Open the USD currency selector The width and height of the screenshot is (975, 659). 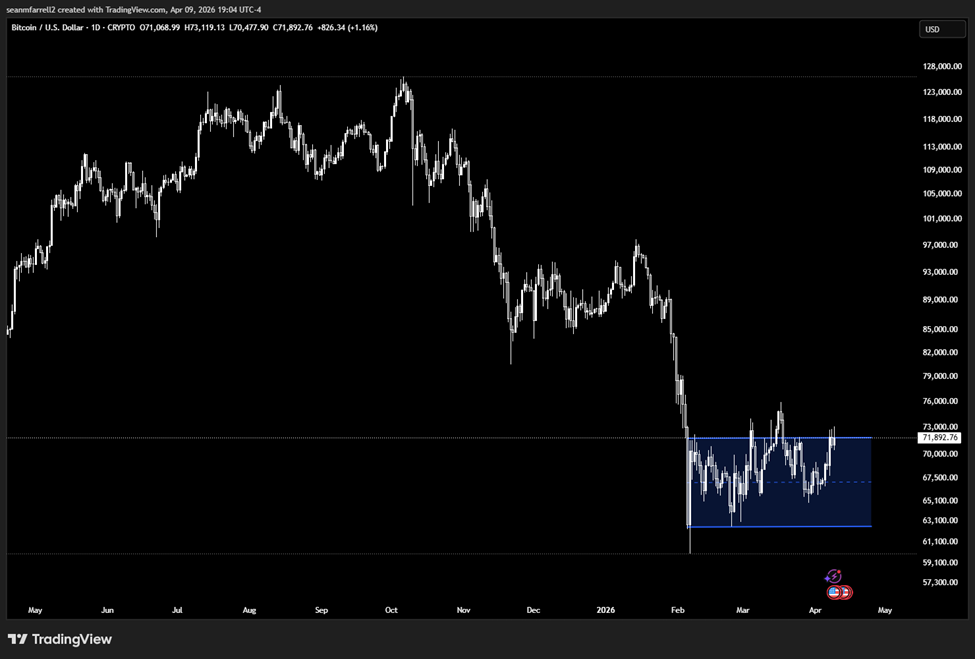point(942,29)
